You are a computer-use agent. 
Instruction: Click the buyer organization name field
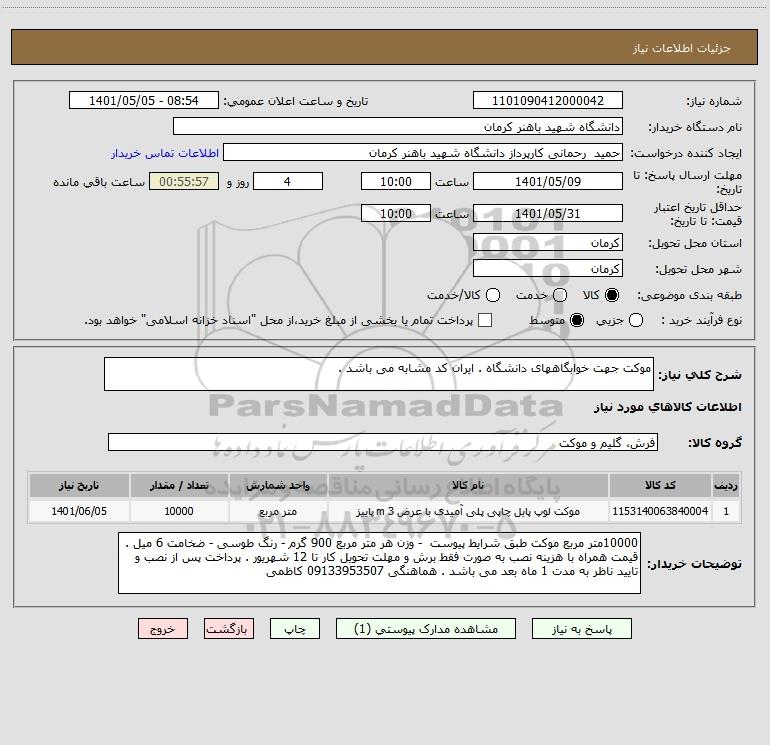click(398, 126)
